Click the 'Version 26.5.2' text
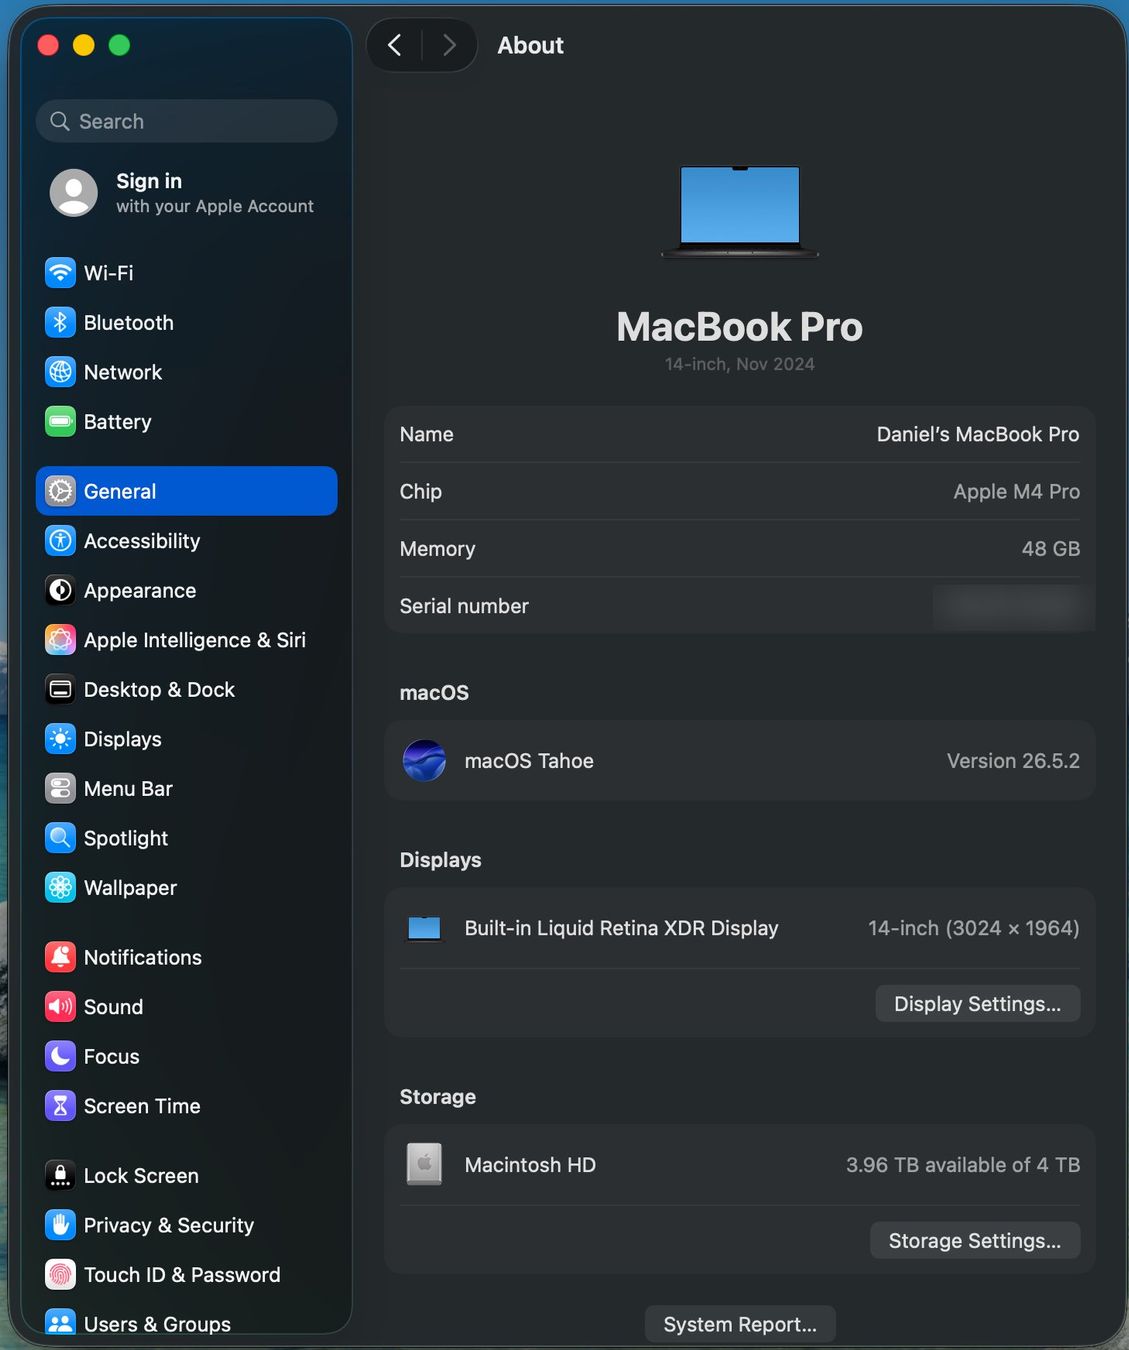 coord(1013,761)
